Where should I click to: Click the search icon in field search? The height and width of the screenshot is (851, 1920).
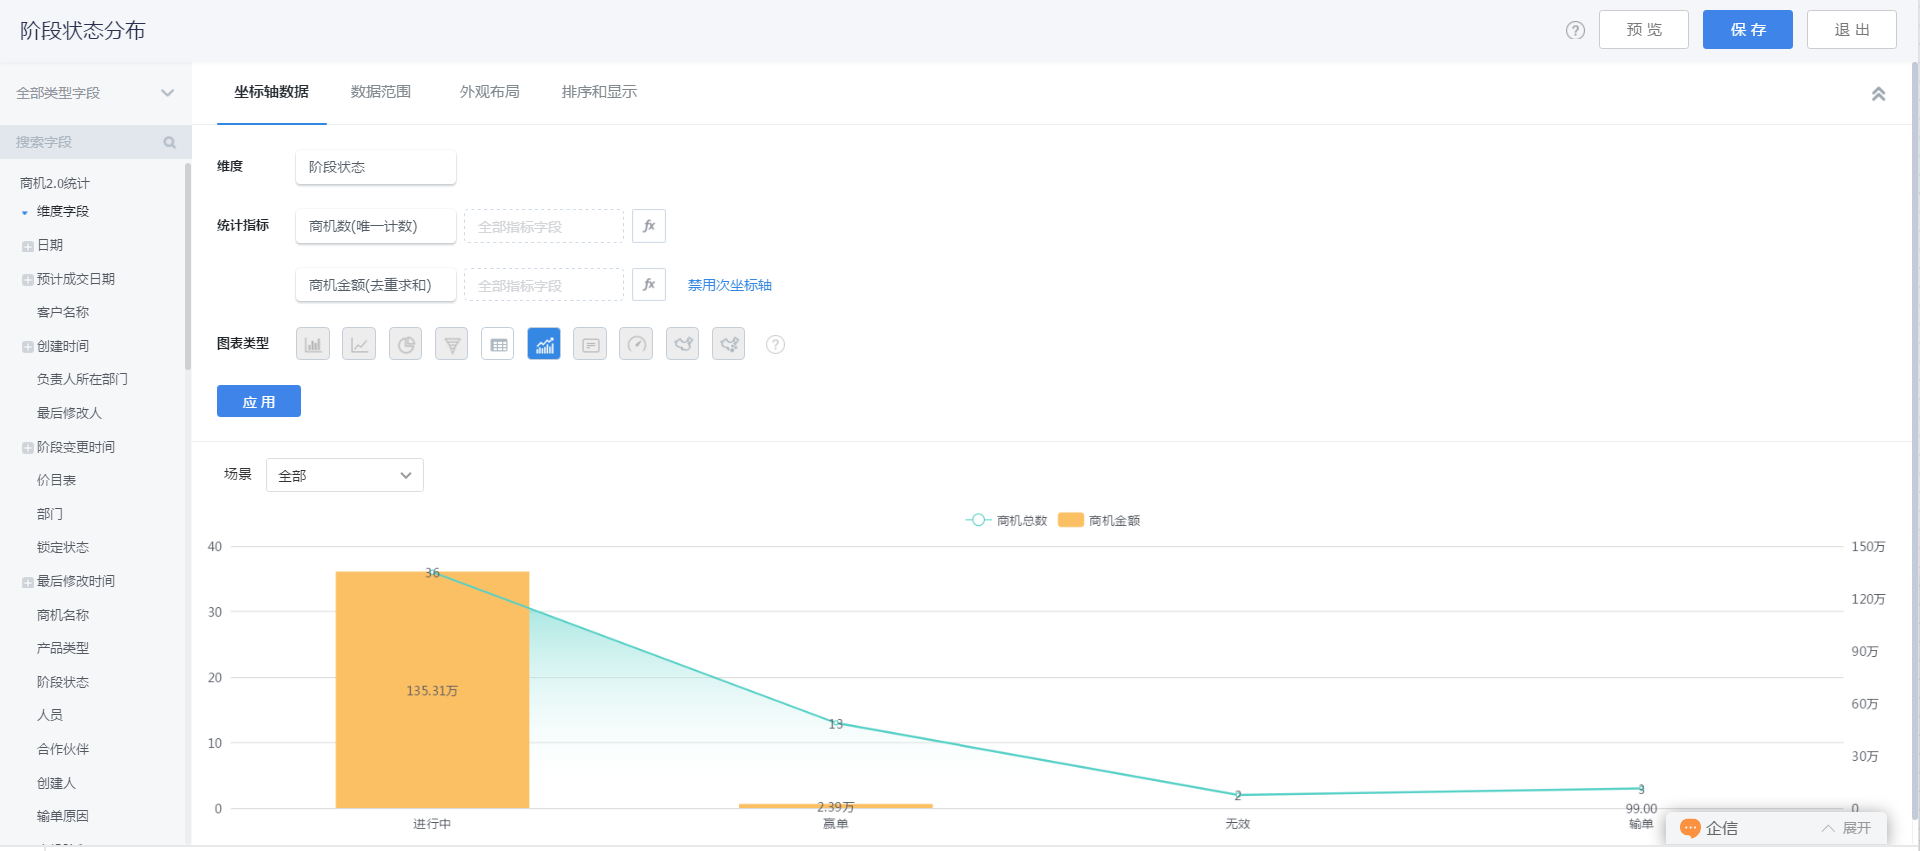pyautogui.click(x=169, y=142)
